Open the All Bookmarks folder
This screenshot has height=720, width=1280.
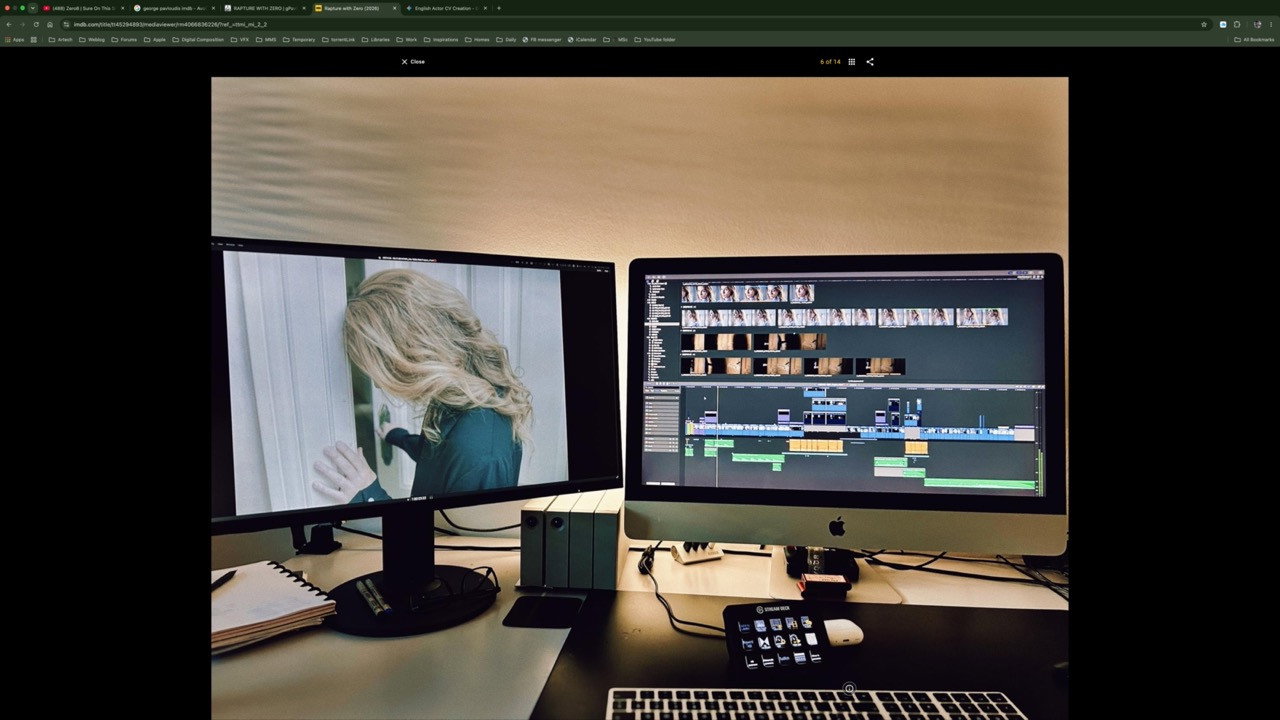1254,40
